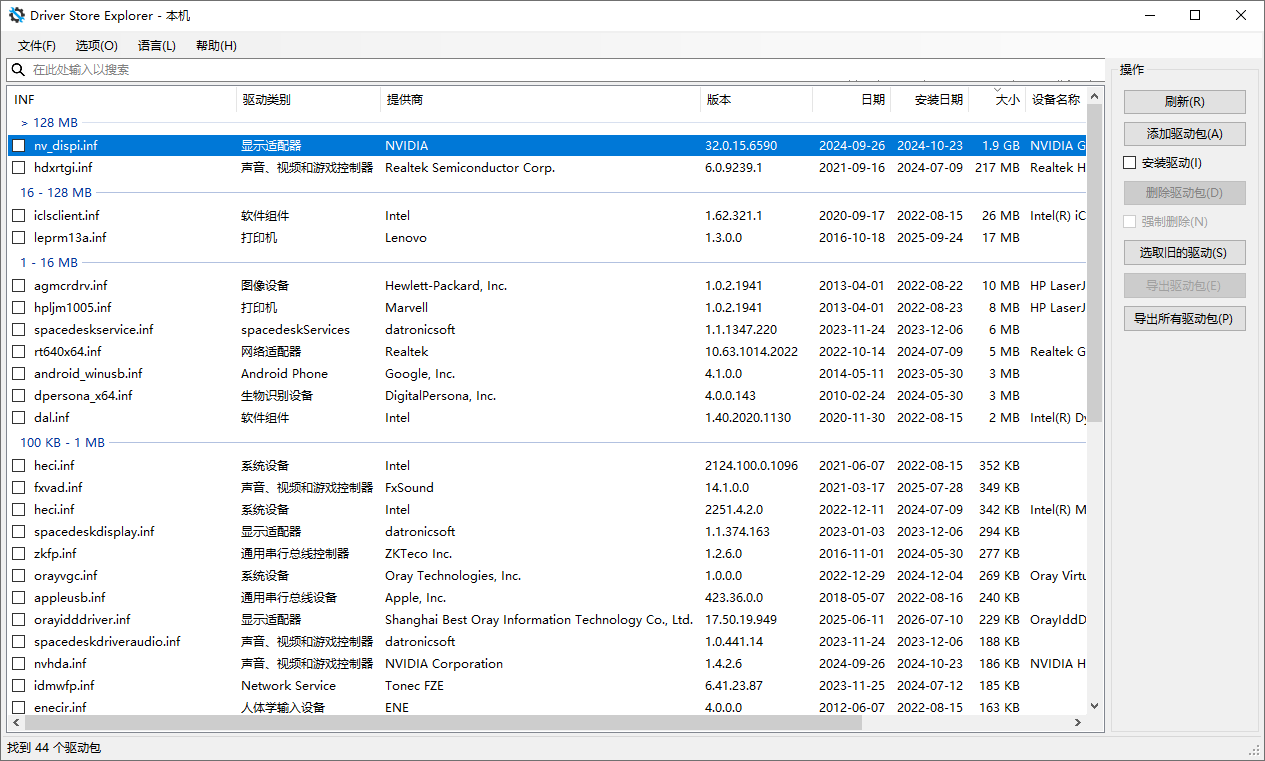Click 选取旧的驱动(S) button
1265x761 pixels.
coord(1185,252)
